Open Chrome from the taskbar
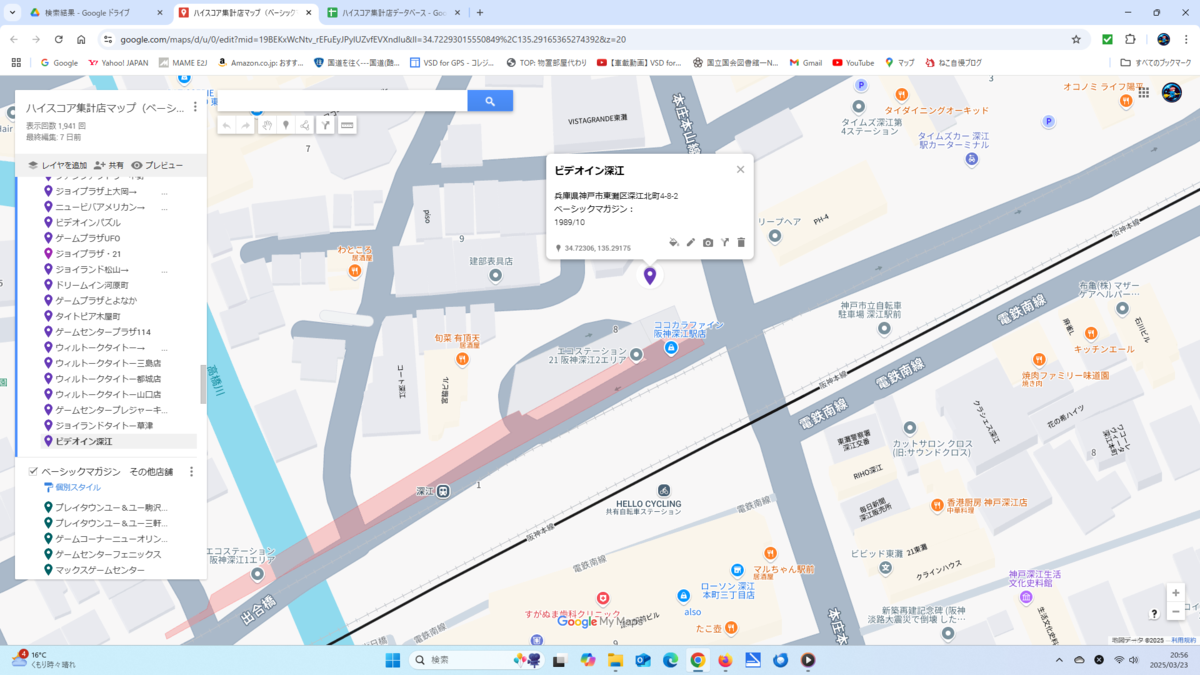The height and width of the screenshot is (675, 1200). pos(698,660)
